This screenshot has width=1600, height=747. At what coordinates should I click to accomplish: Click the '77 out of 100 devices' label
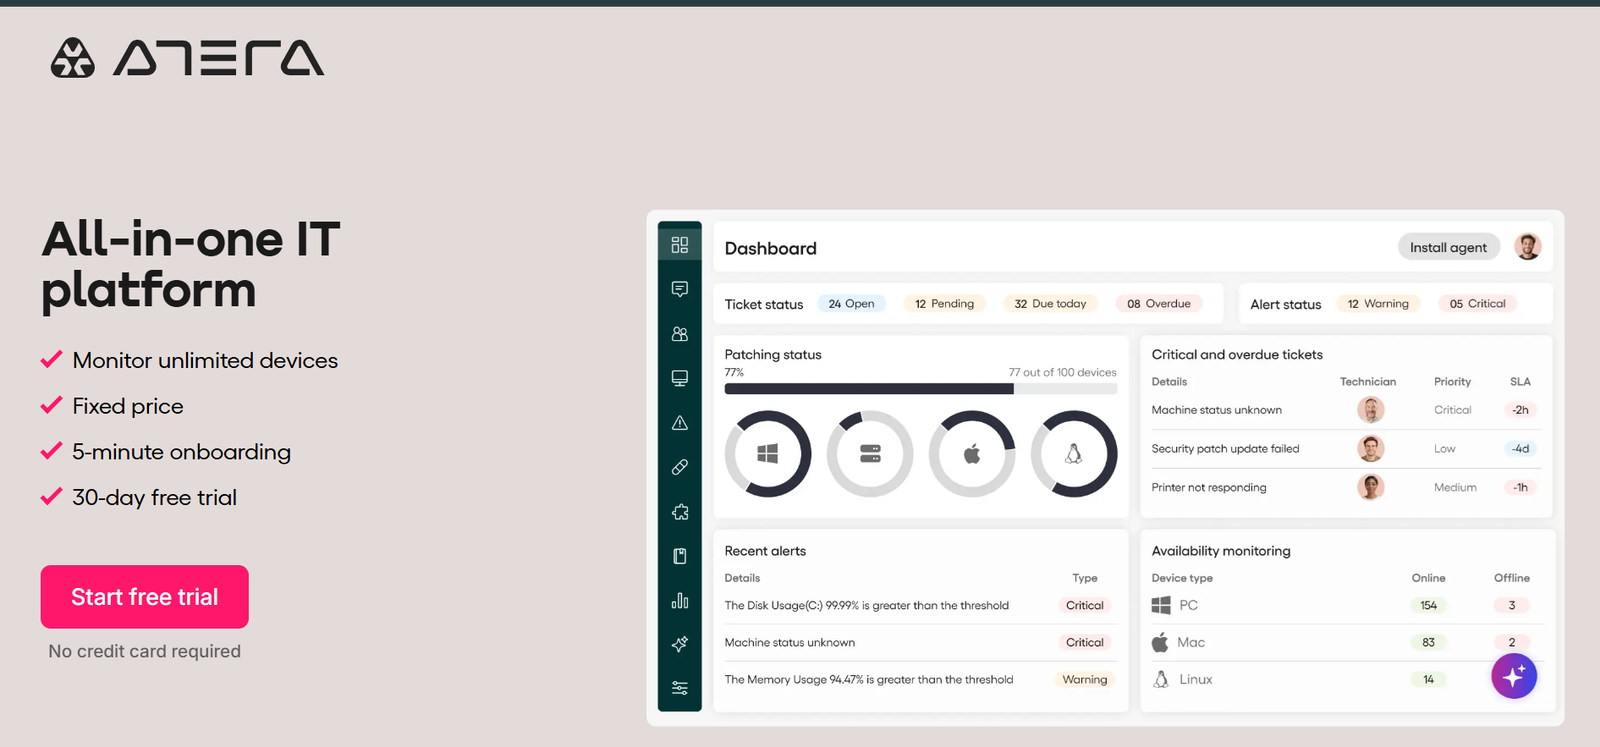[1062, 372]
